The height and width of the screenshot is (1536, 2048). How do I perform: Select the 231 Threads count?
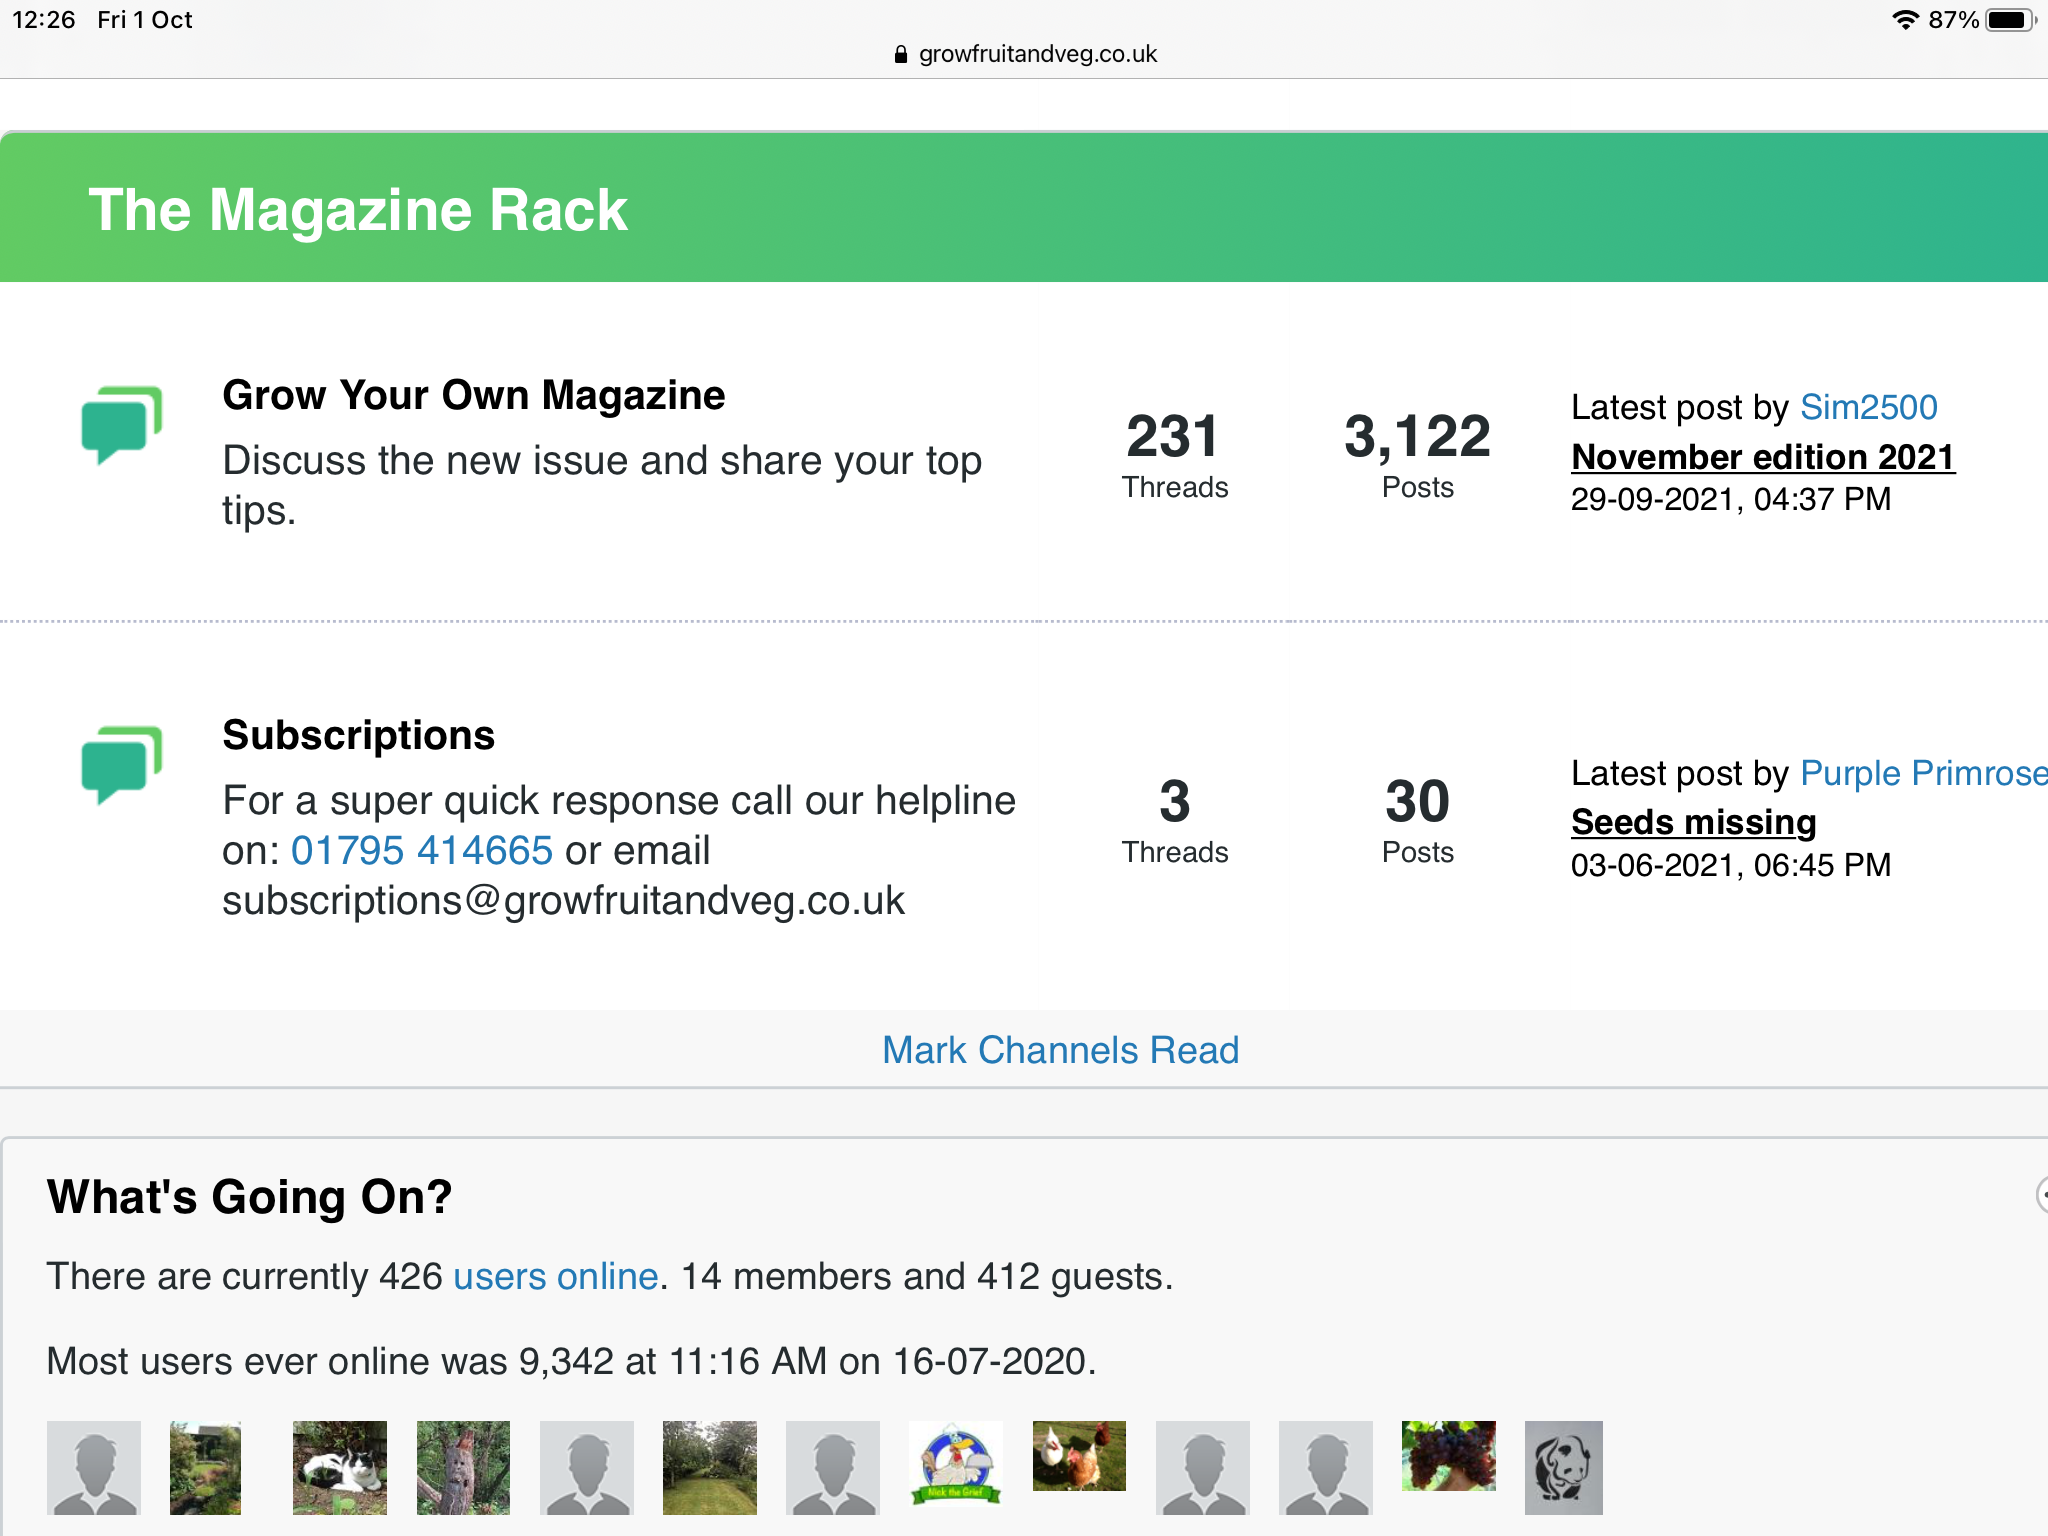click(1174, 454)
